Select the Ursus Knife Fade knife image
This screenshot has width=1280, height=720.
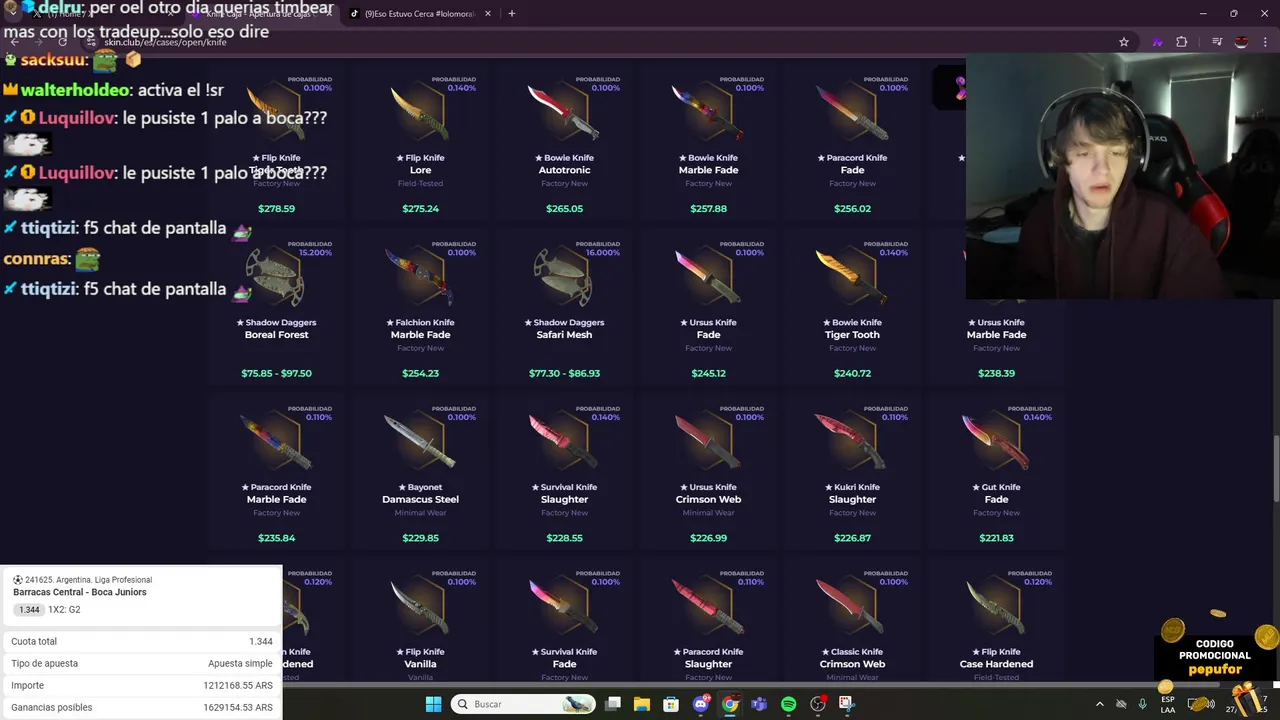point(708,277)
